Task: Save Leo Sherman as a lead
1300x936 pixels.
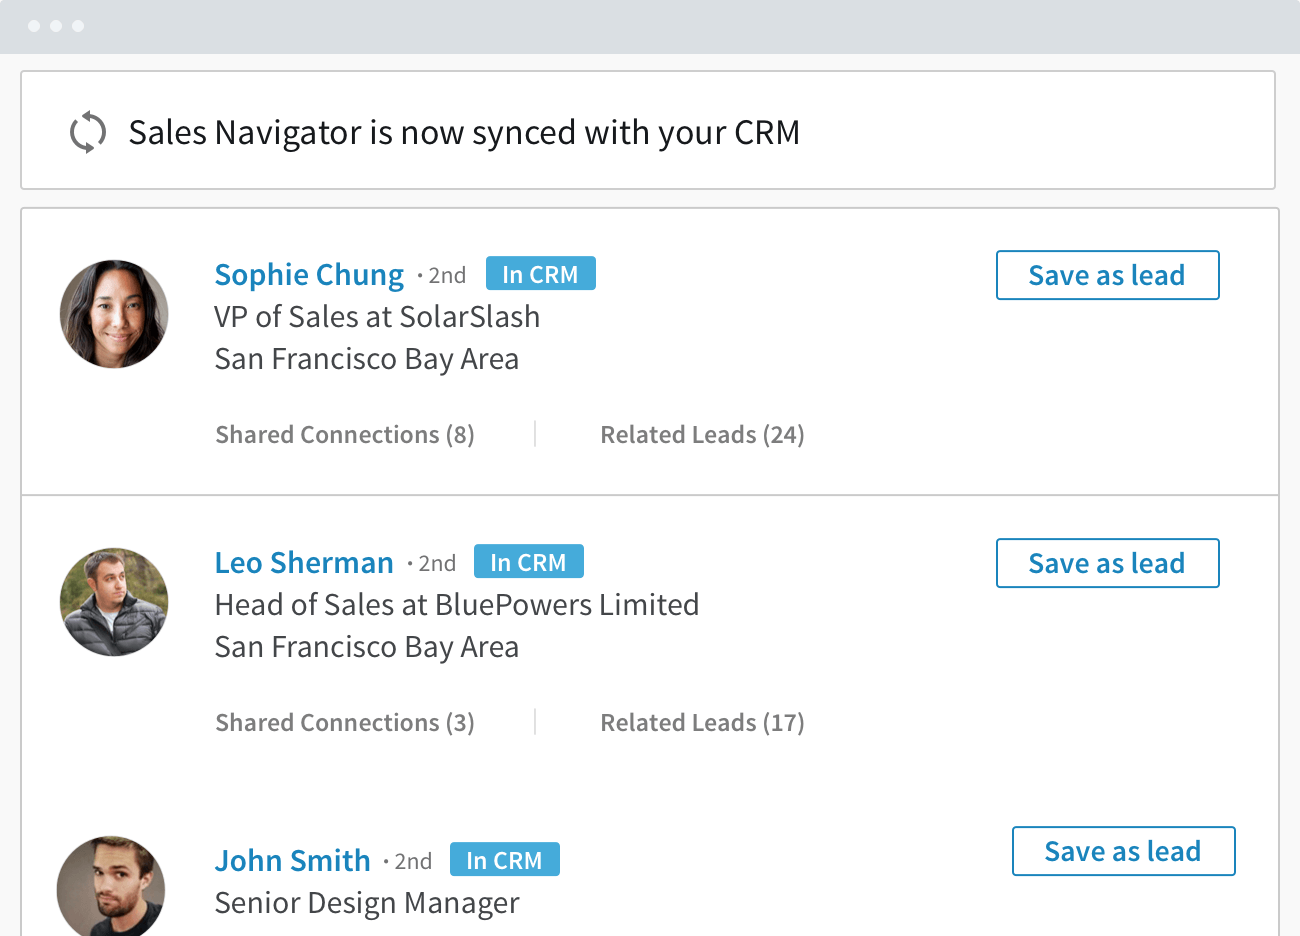Action: click(1107, 563)
